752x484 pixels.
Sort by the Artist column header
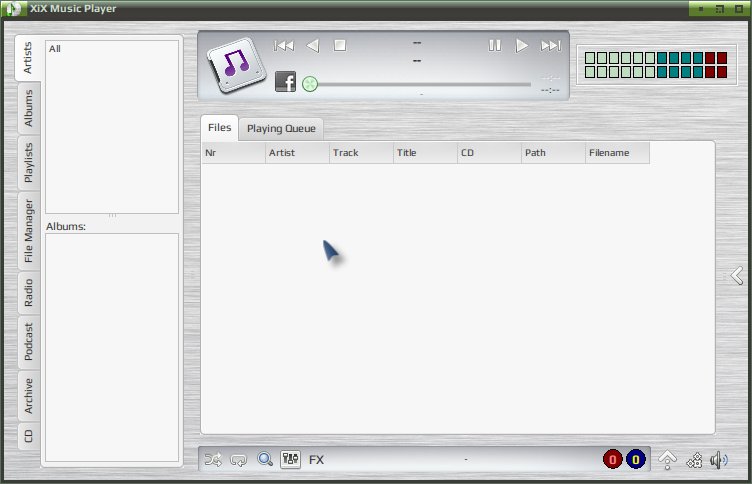point(297,153)
